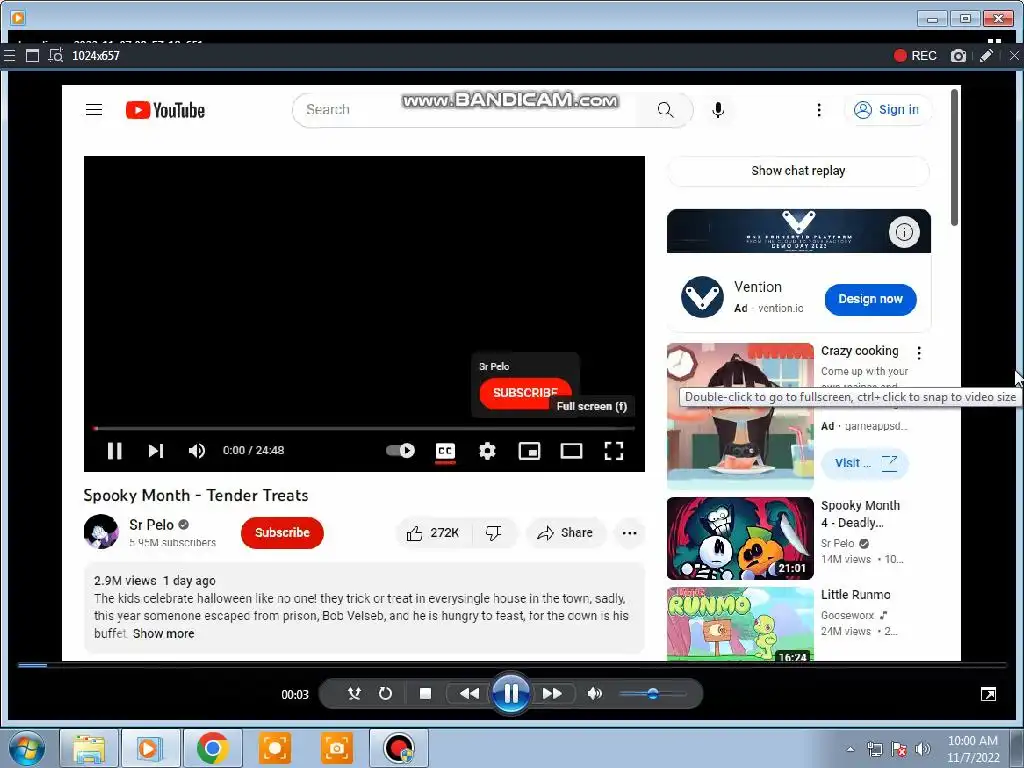
Task: Pause the YouTube video
Action: pos(114,451)
